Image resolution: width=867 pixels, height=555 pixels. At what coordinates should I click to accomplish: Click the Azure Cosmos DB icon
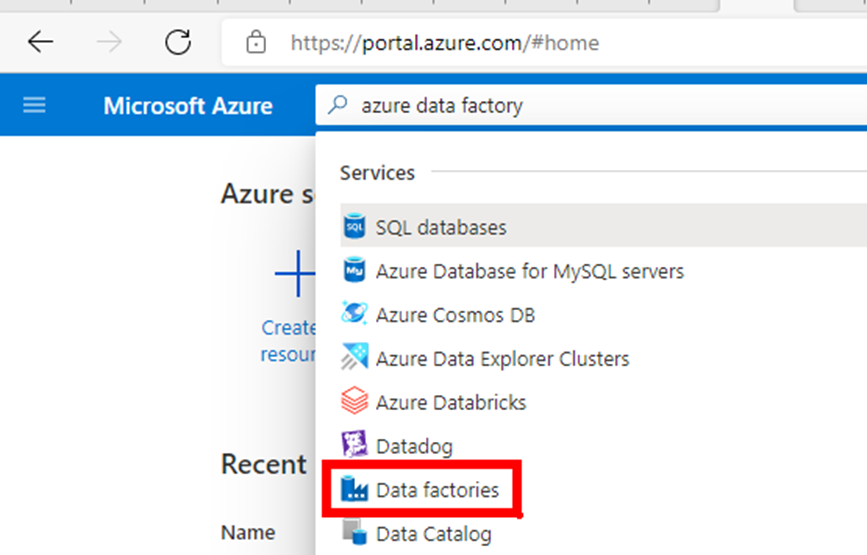click(x=354, y=314)
